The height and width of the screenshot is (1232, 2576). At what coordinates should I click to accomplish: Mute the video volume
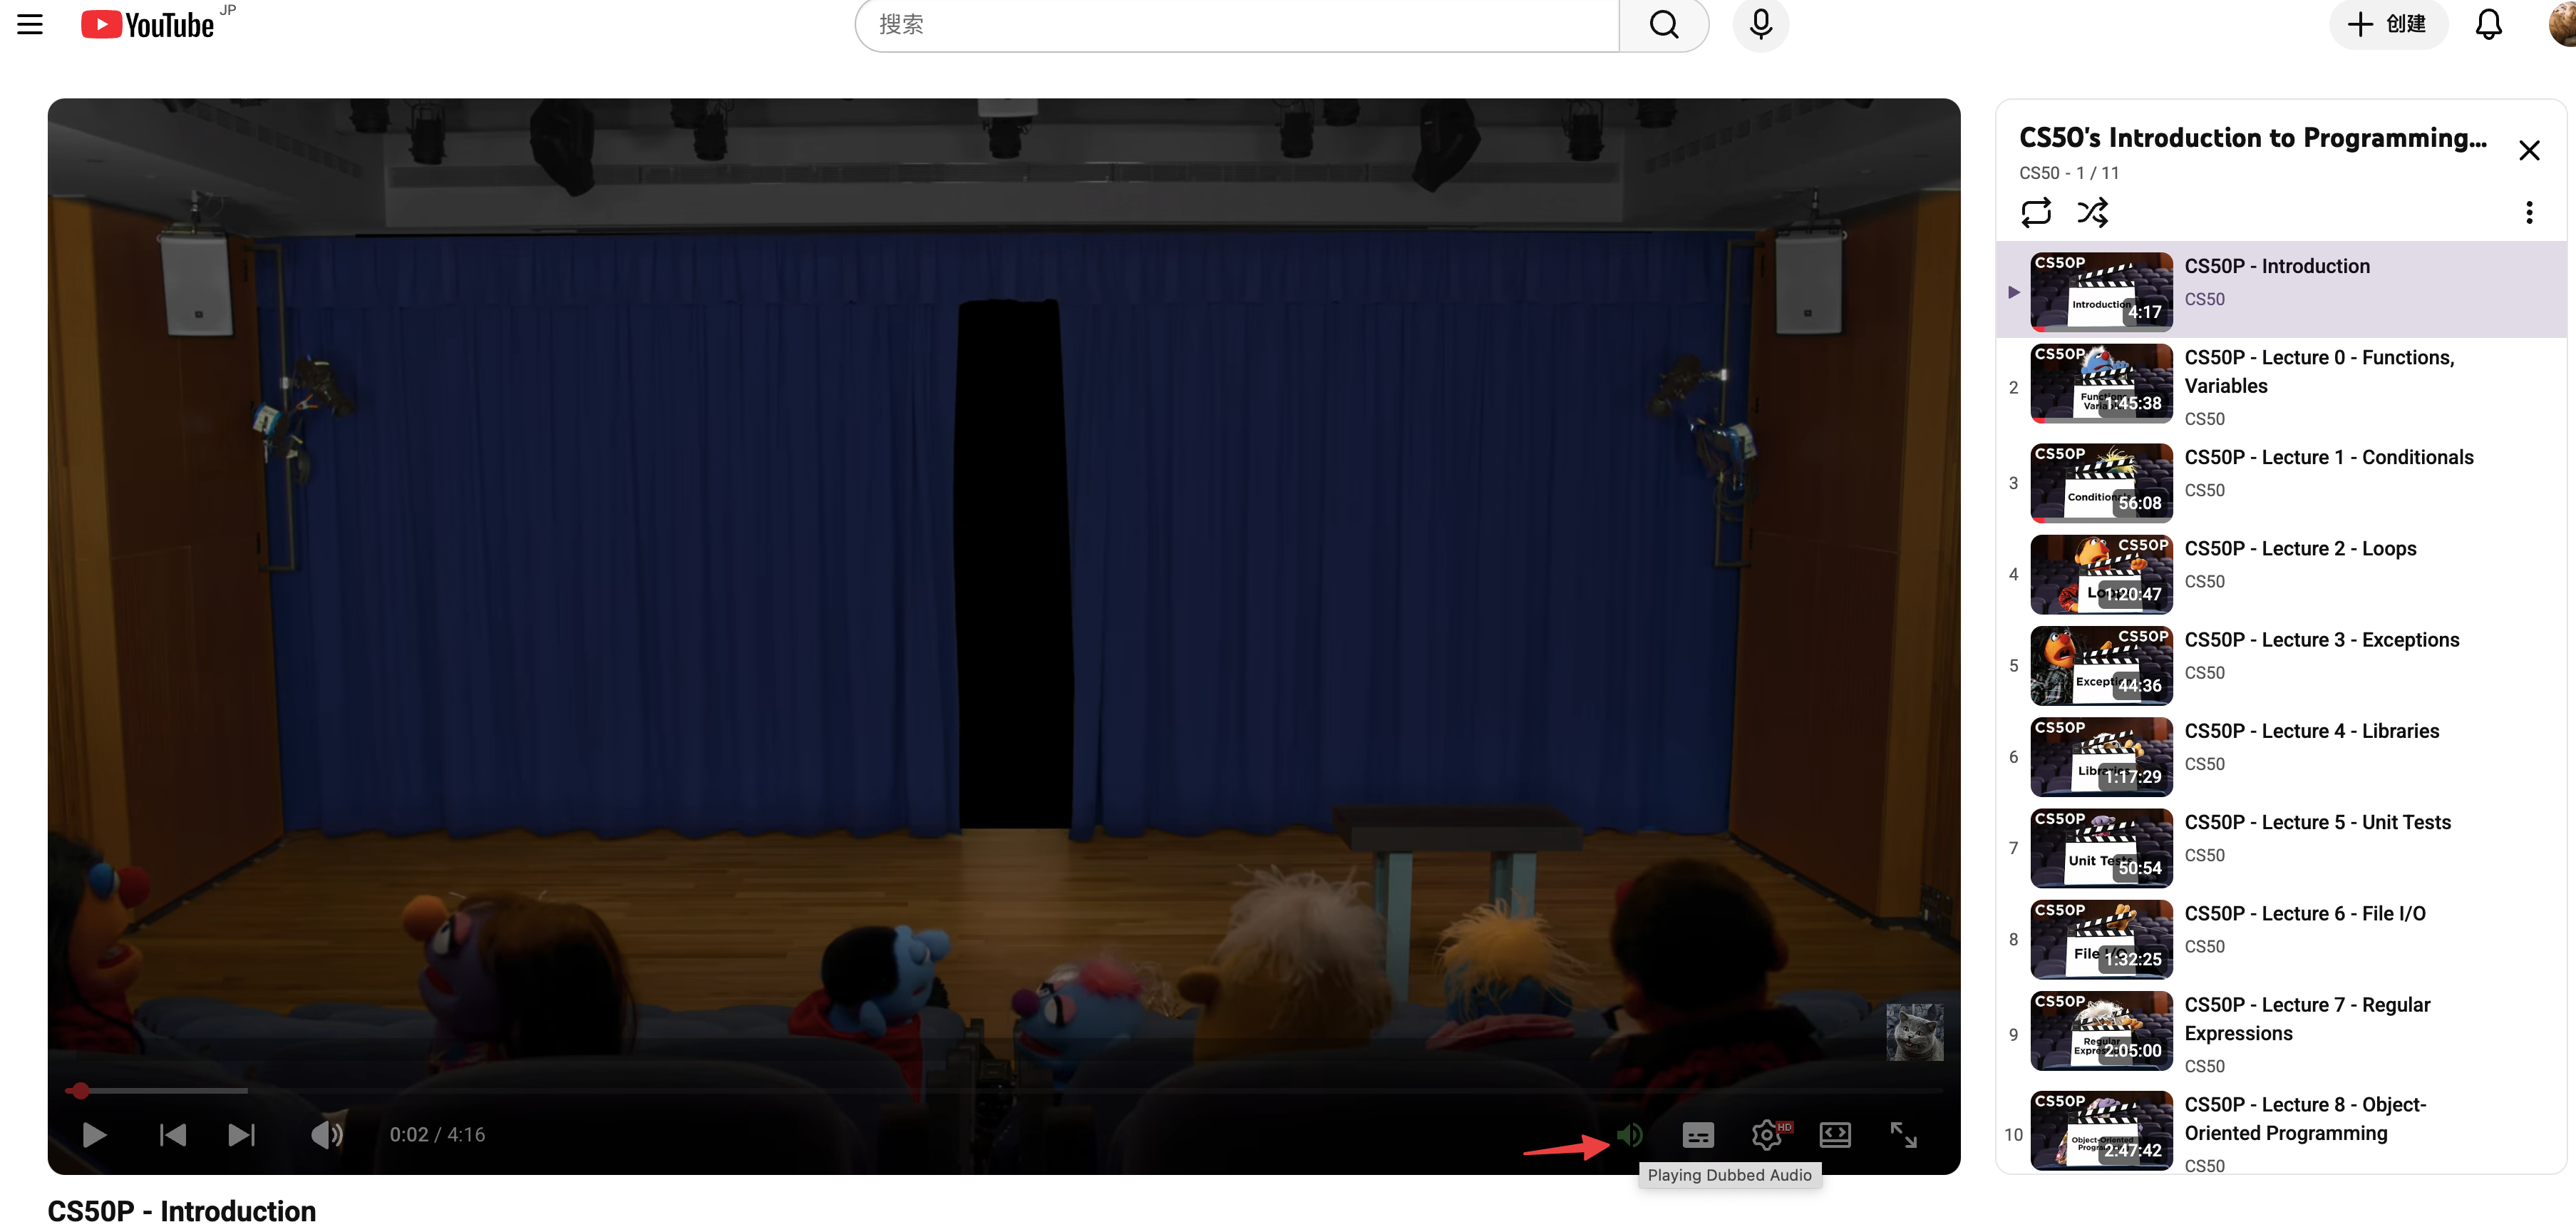click(326, 1134)
